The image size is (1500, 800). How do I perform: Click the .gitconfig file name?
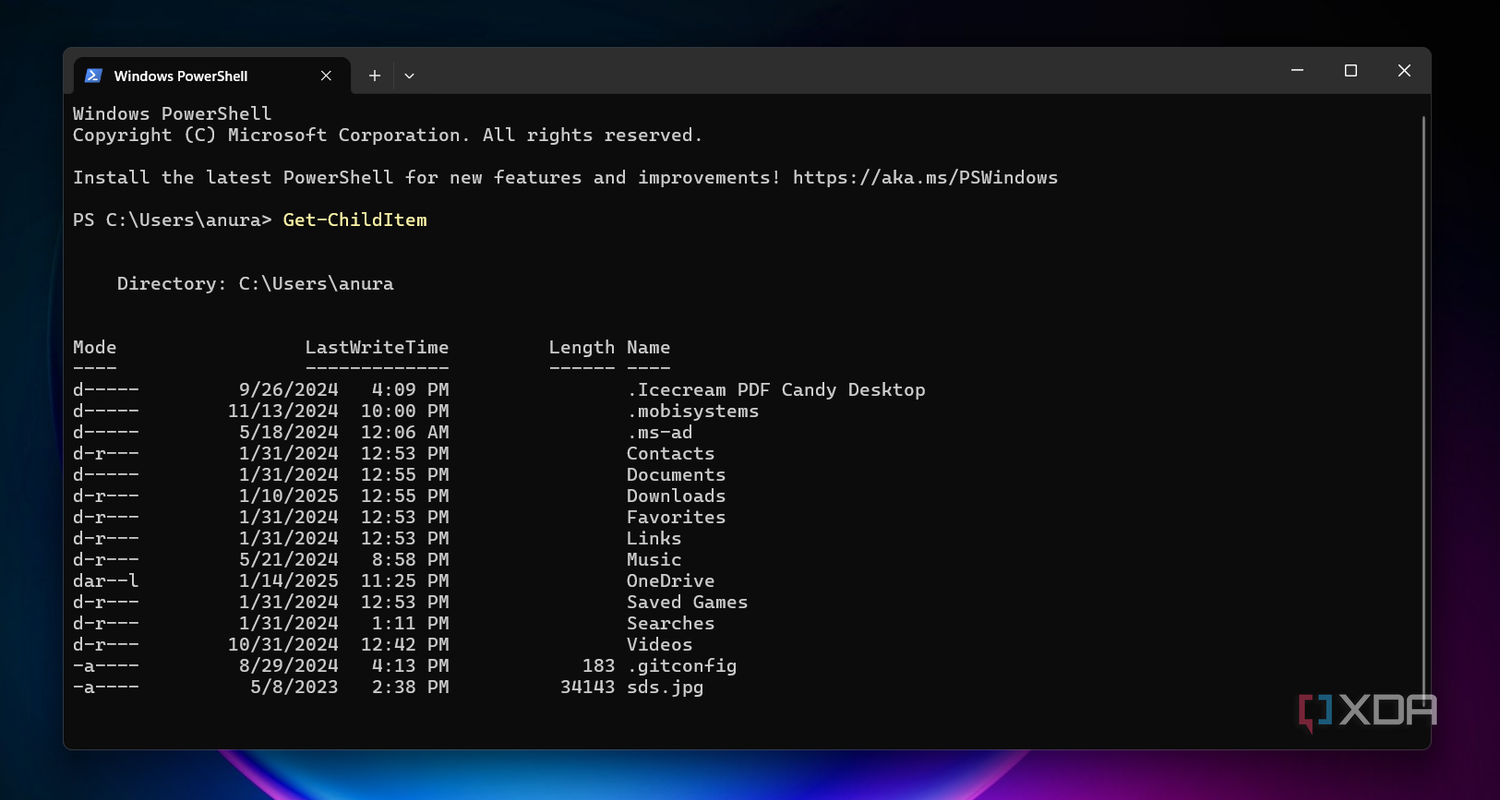pyautogui.click(x=682, y=666)
